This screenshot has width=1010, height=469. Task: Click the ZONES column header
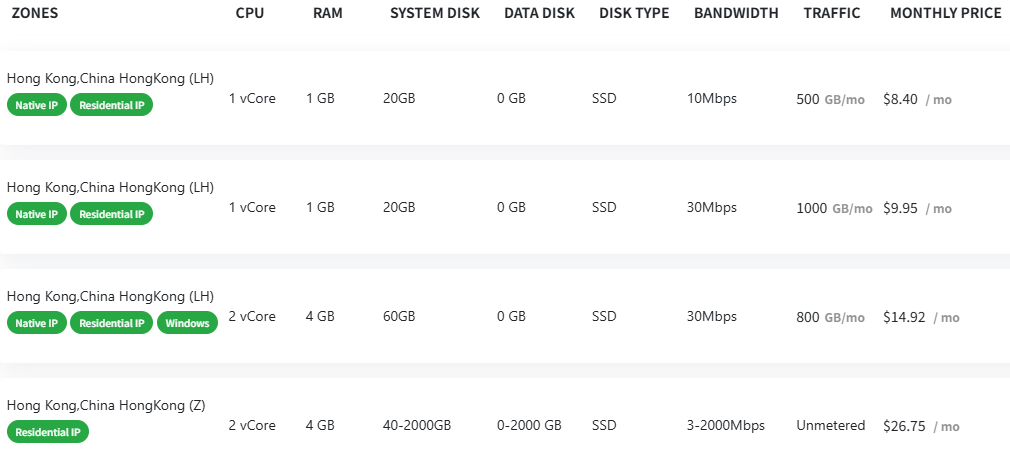[34, 14]
